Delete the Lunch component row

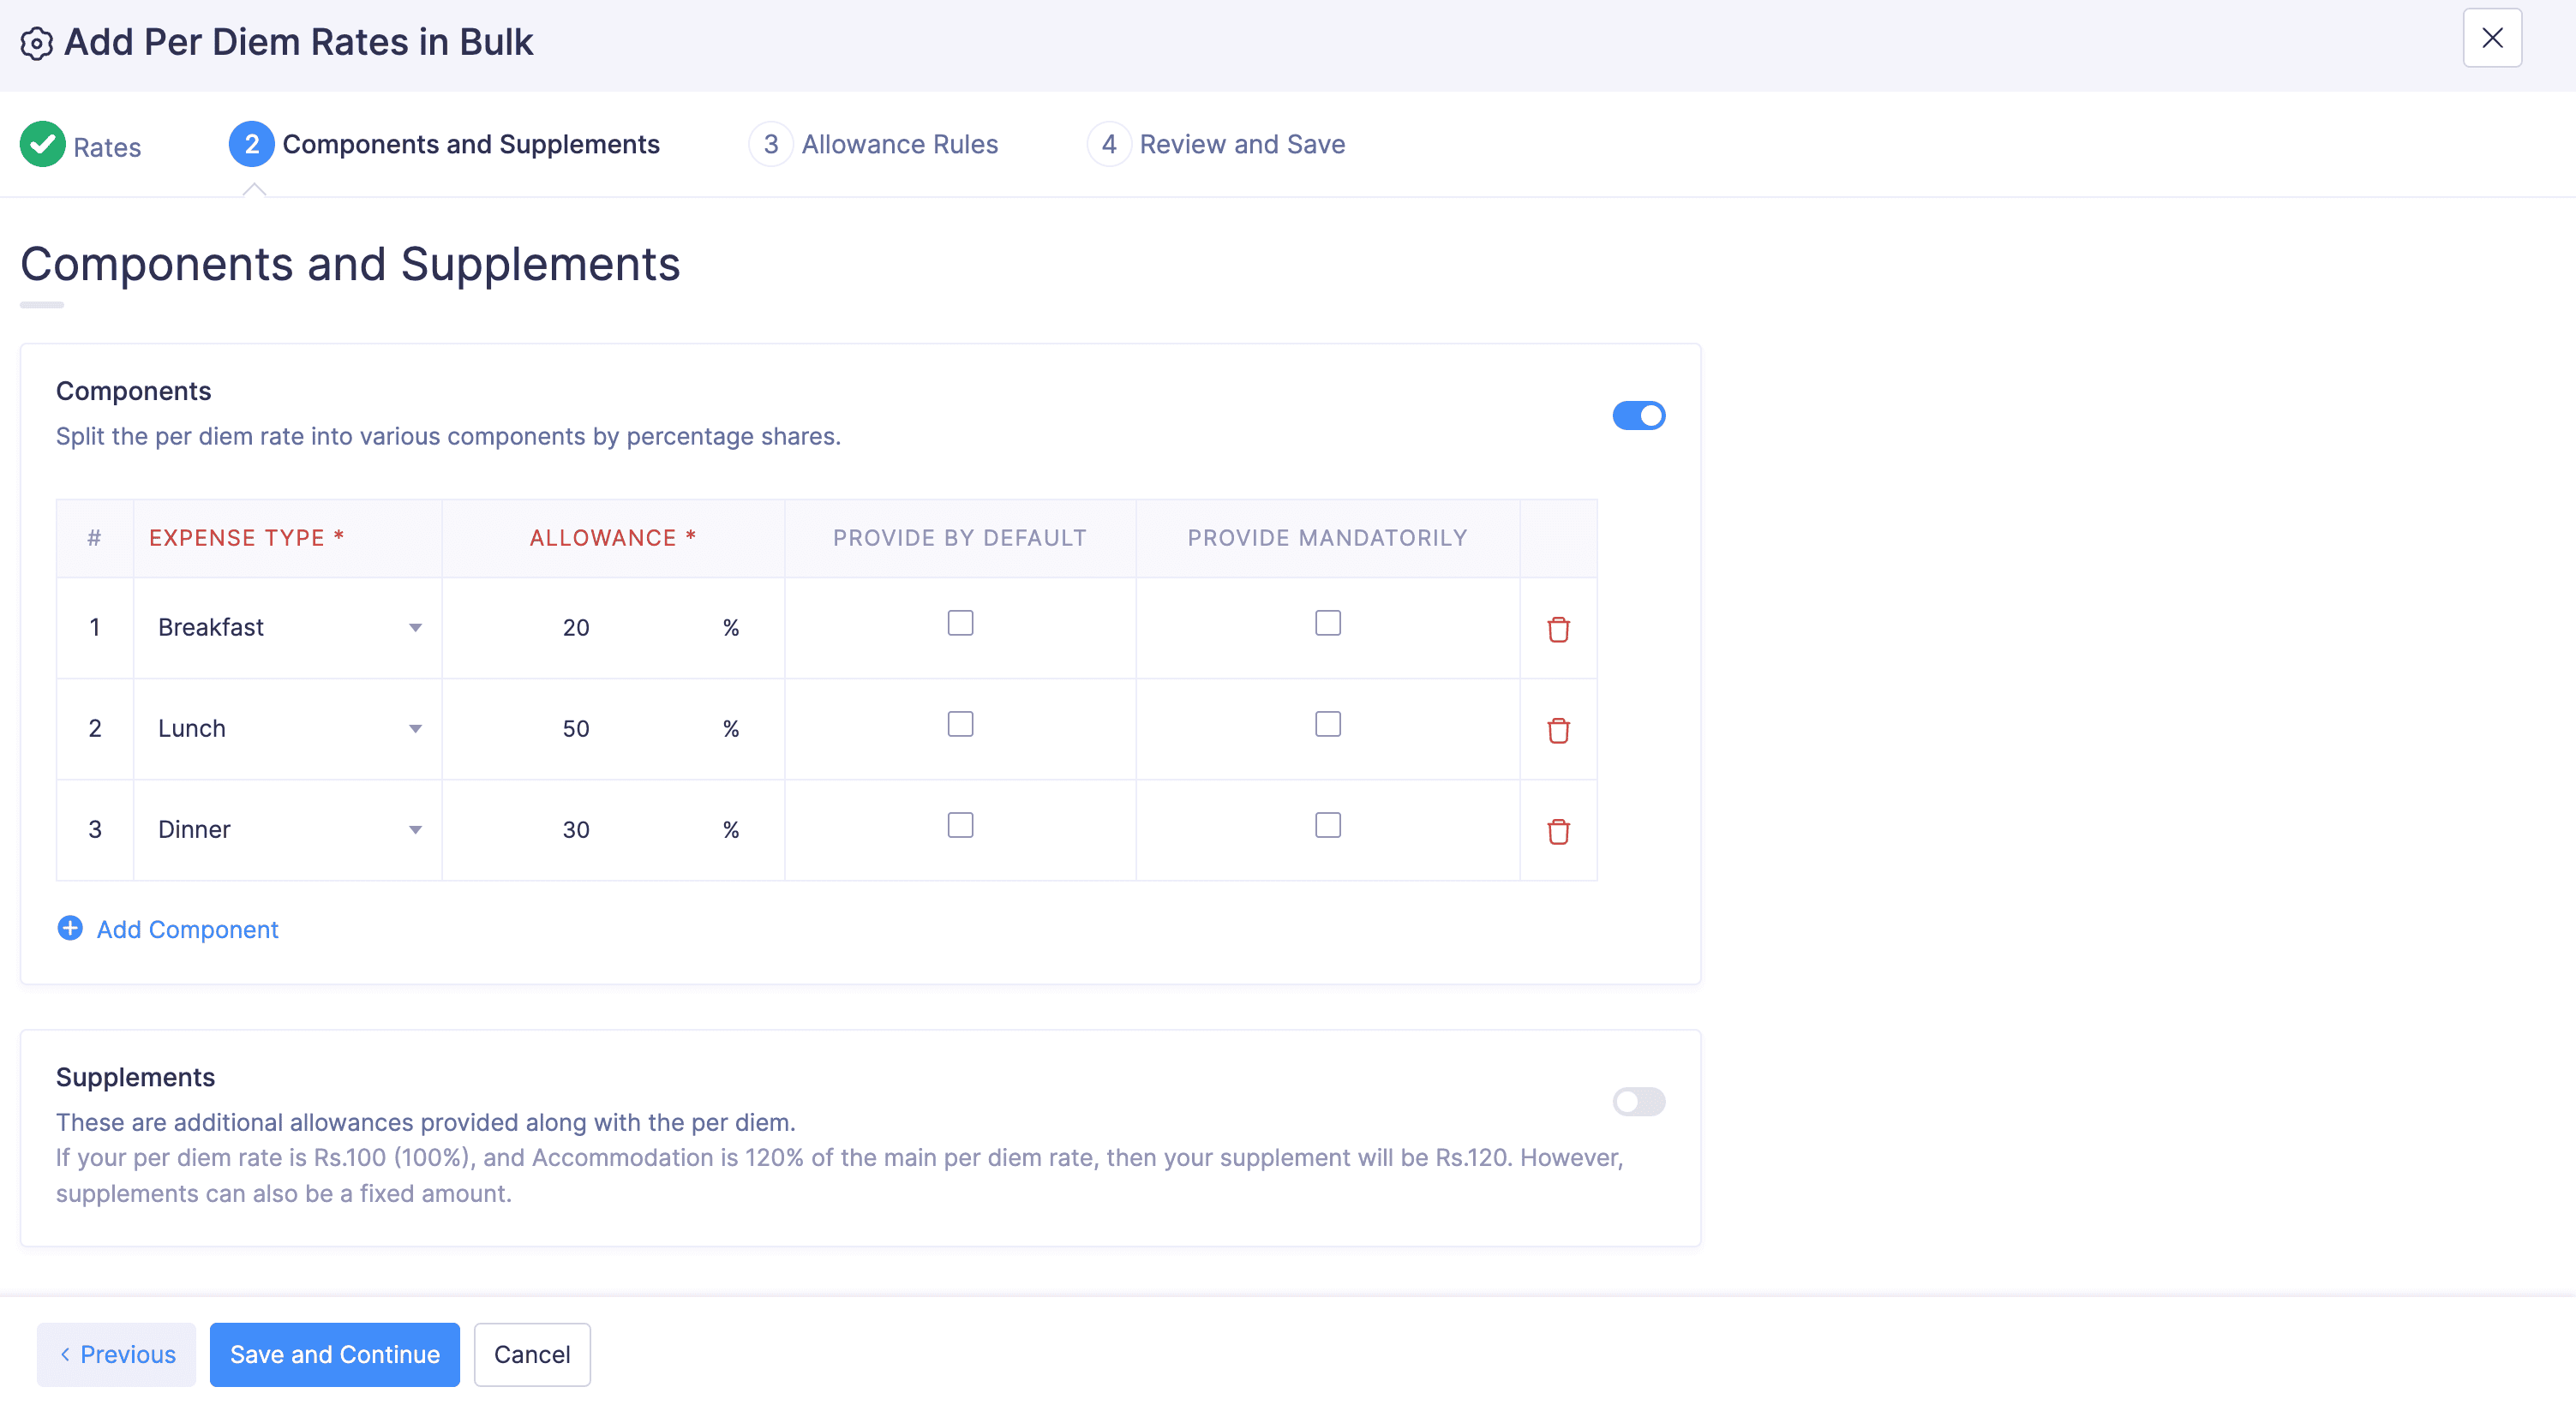click(1558, 730)
